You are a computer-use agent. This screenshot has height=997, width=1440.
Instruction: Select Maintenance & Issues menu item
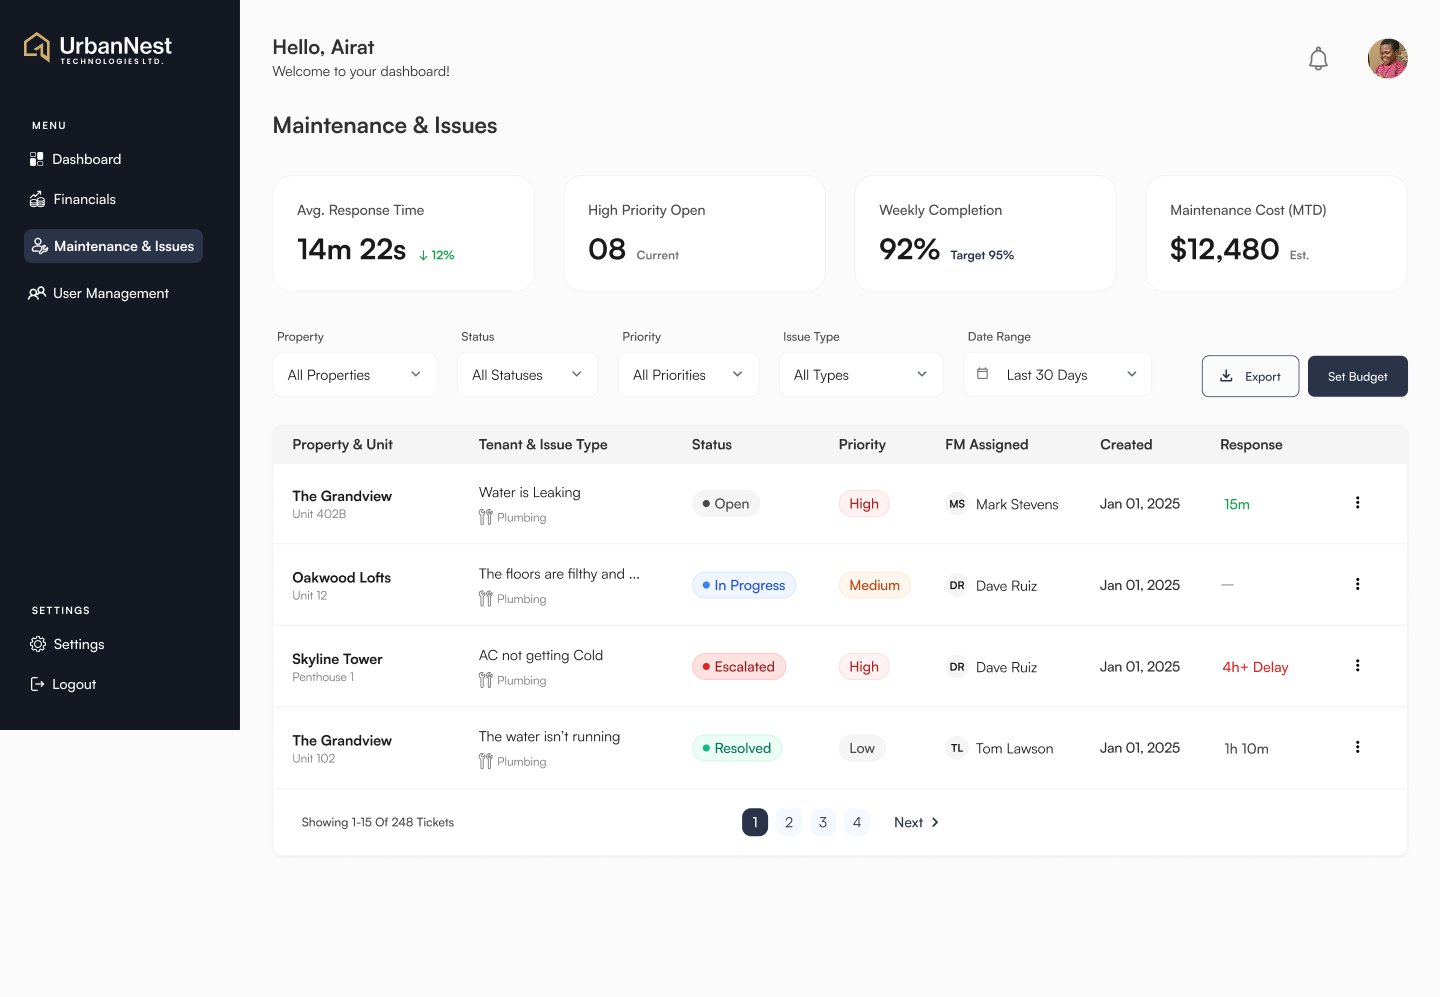tap(113, 246)
